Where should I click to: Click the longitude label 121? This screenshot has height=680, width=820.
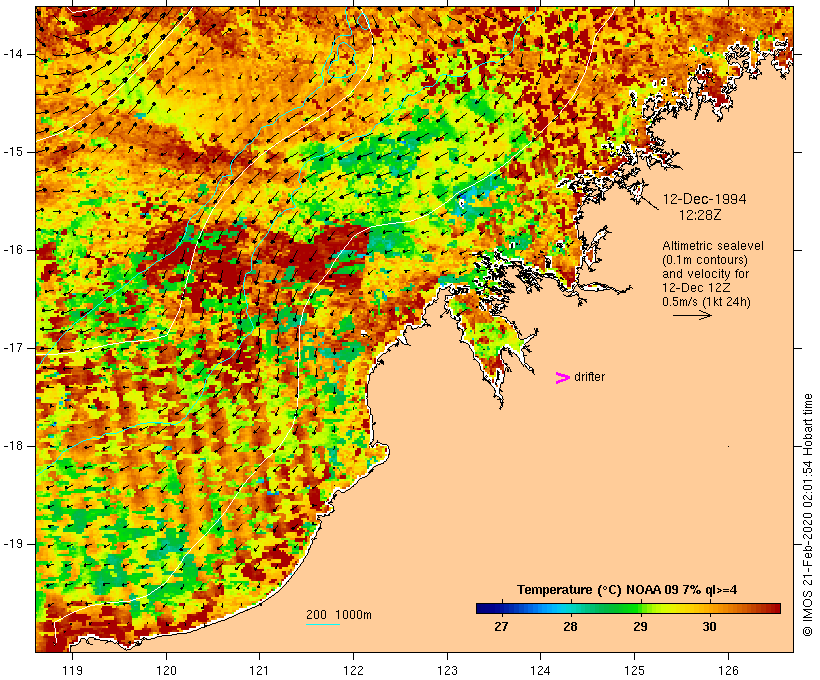(x=259, y=670)
